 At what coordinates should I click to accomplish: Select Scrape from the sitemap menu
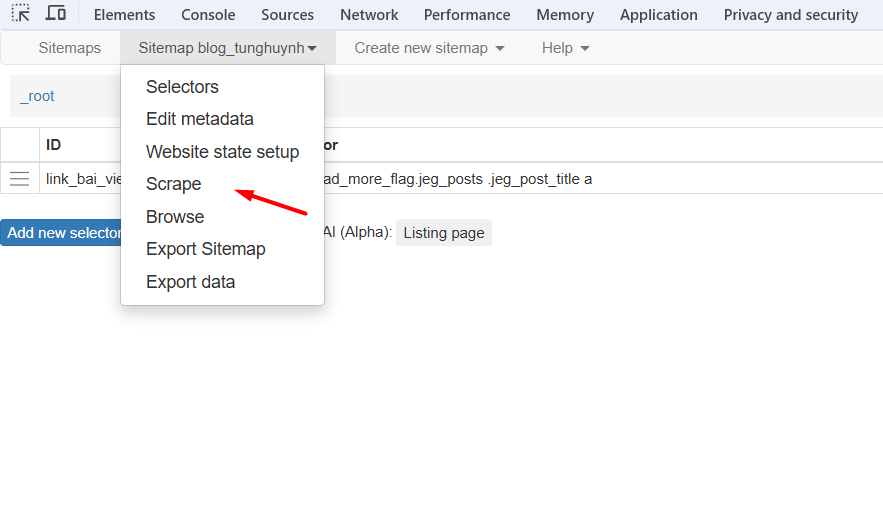[174, 184]
